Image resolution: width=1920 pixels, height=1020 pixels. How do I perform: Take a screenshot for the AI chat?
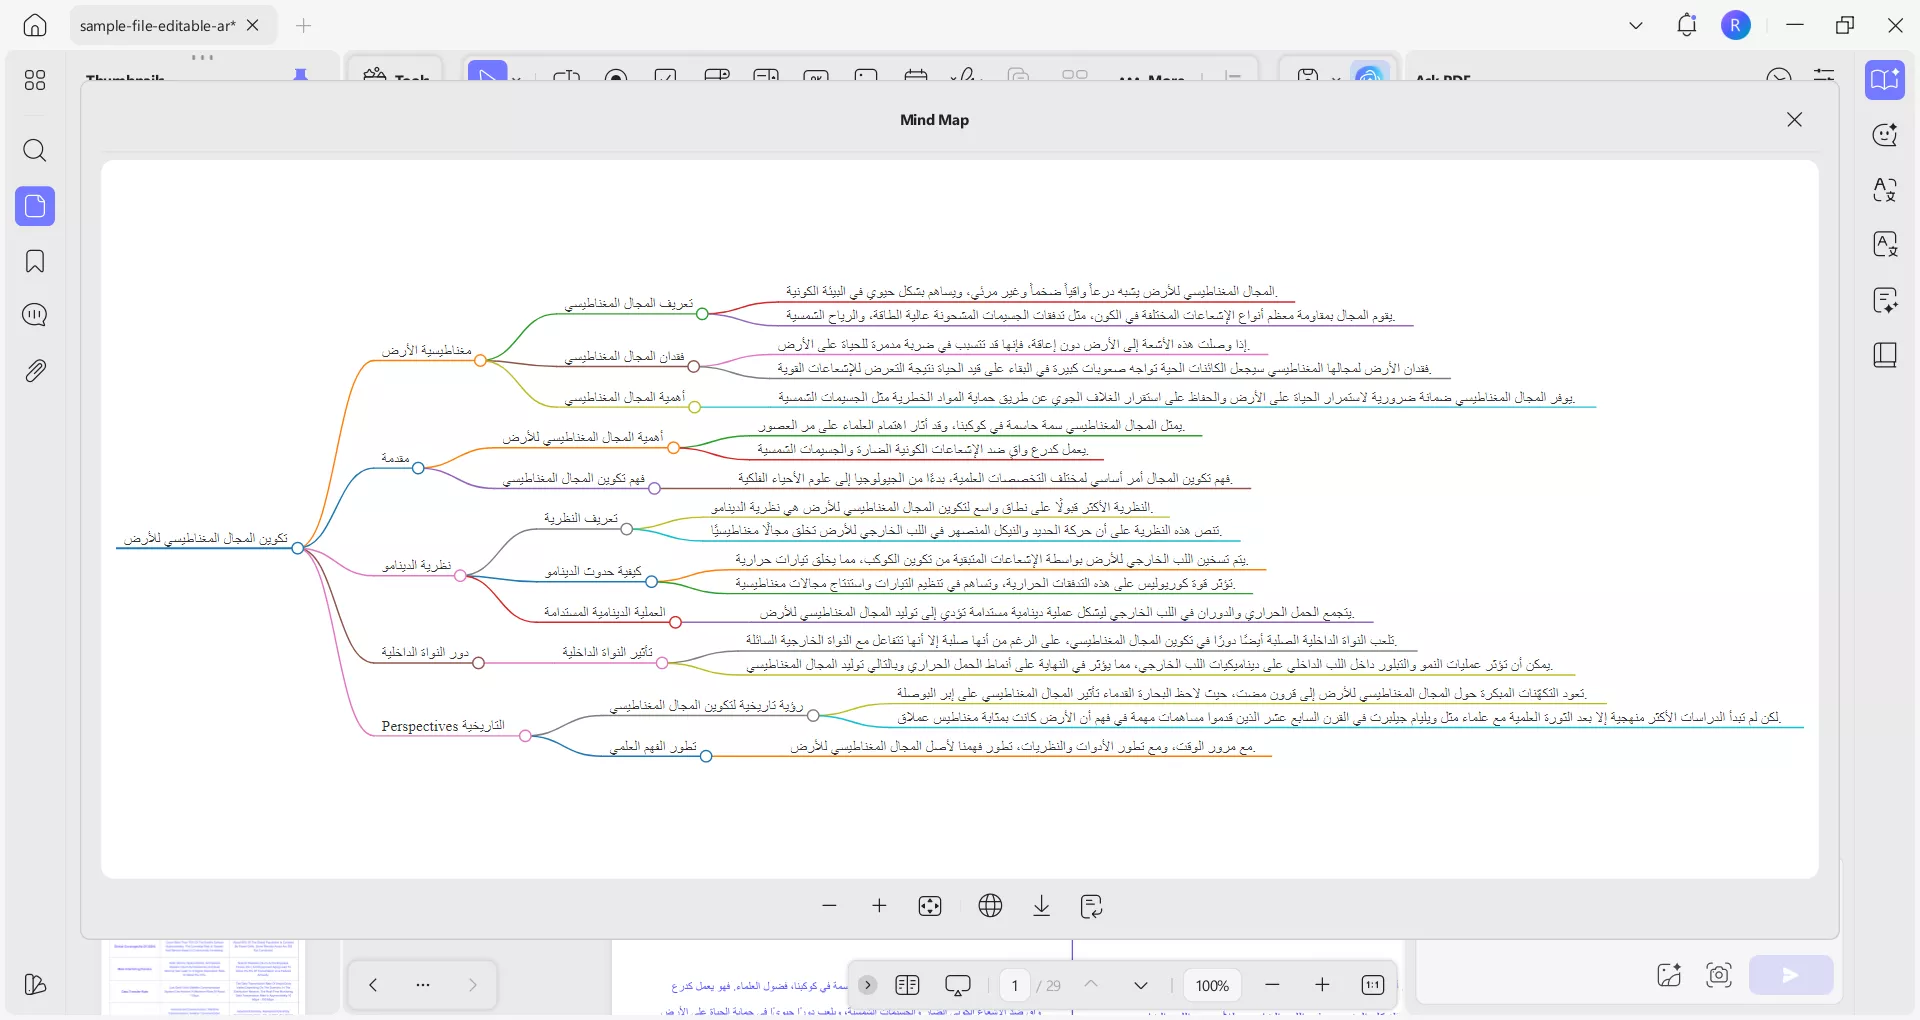coord(1719,975)
